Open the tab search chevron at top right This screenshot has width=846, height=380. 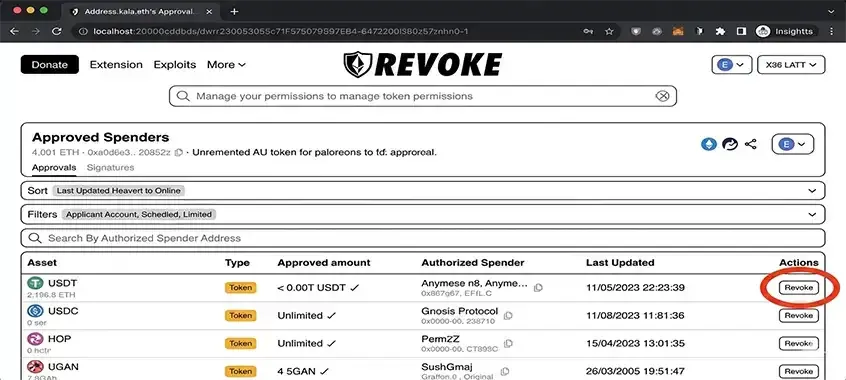click(x=830, y=11)
